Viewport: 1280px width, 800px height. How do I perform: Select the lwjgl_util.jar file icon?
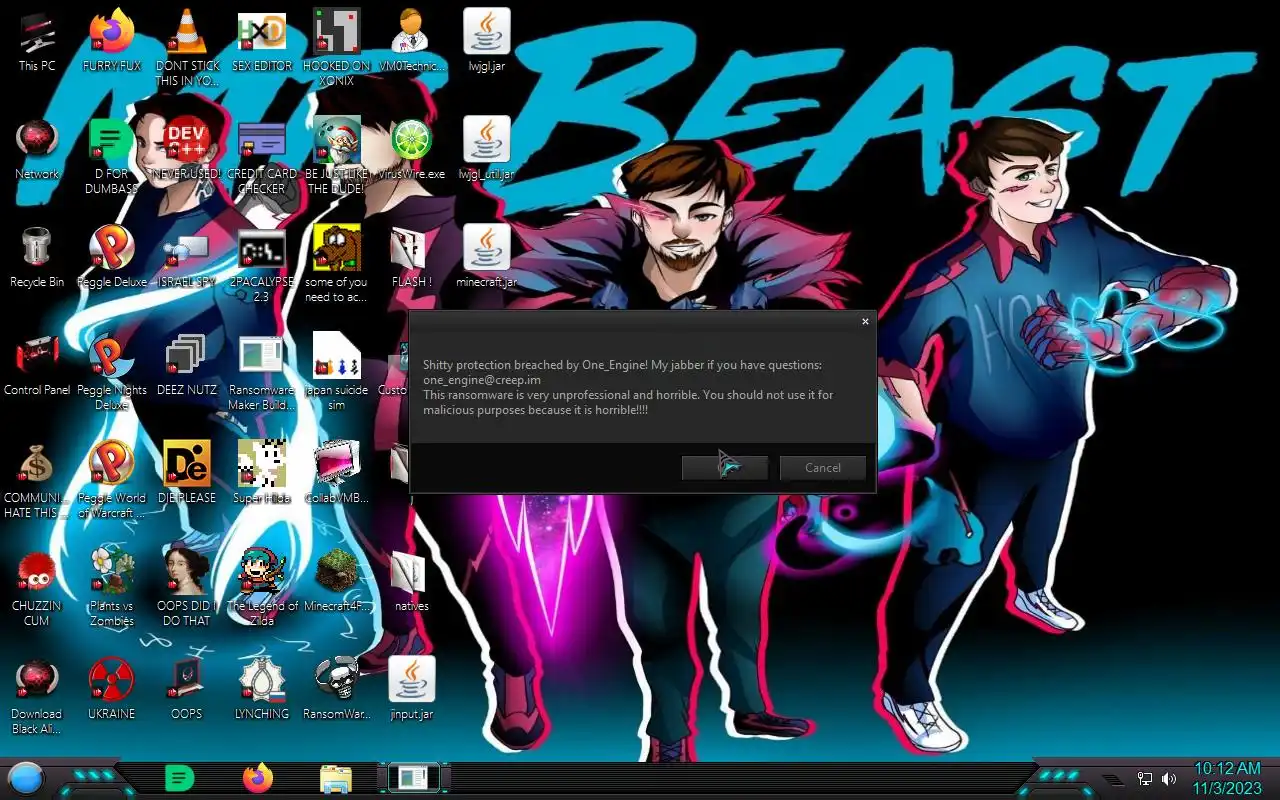(487, 150)
